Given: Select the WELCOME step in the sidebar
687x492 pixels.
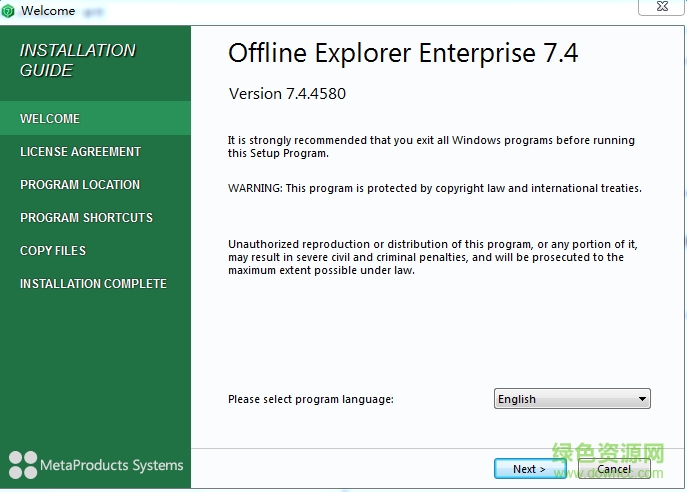Looking at the screenshot, I should click(50, 118).
